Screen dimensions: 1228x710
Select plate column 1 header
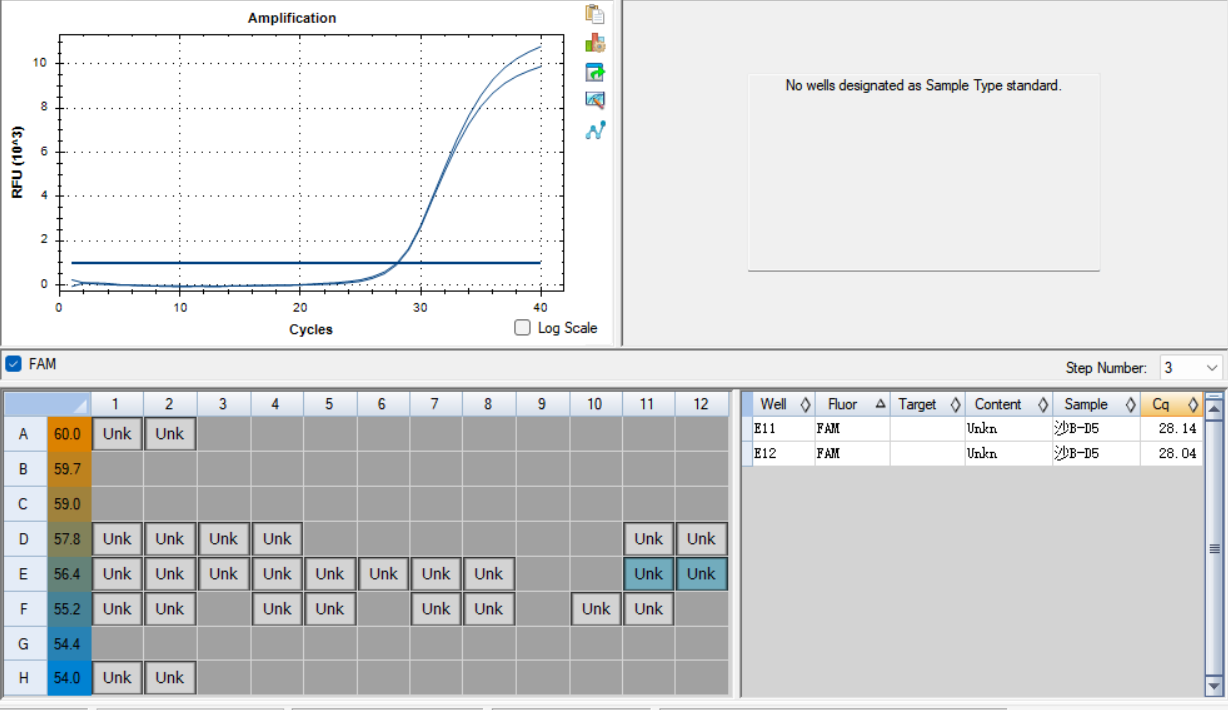[117, 404]
